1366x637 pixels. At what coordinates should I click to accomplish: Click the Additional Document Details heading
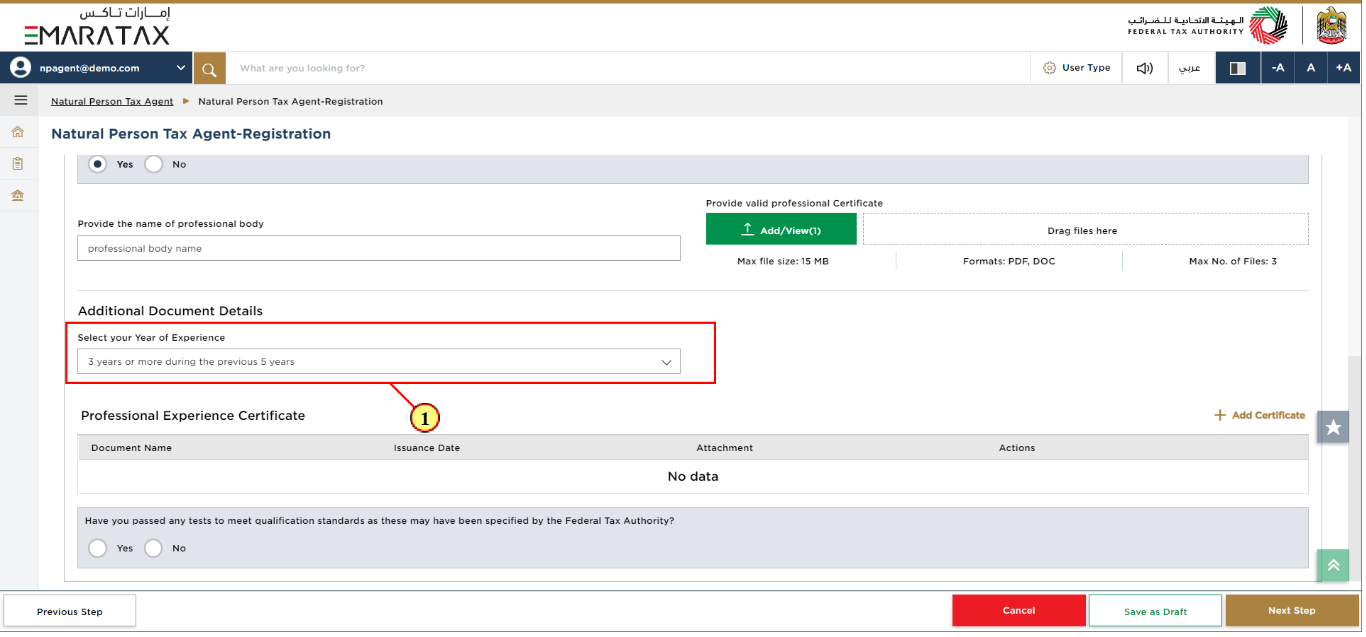pos(170,311)
